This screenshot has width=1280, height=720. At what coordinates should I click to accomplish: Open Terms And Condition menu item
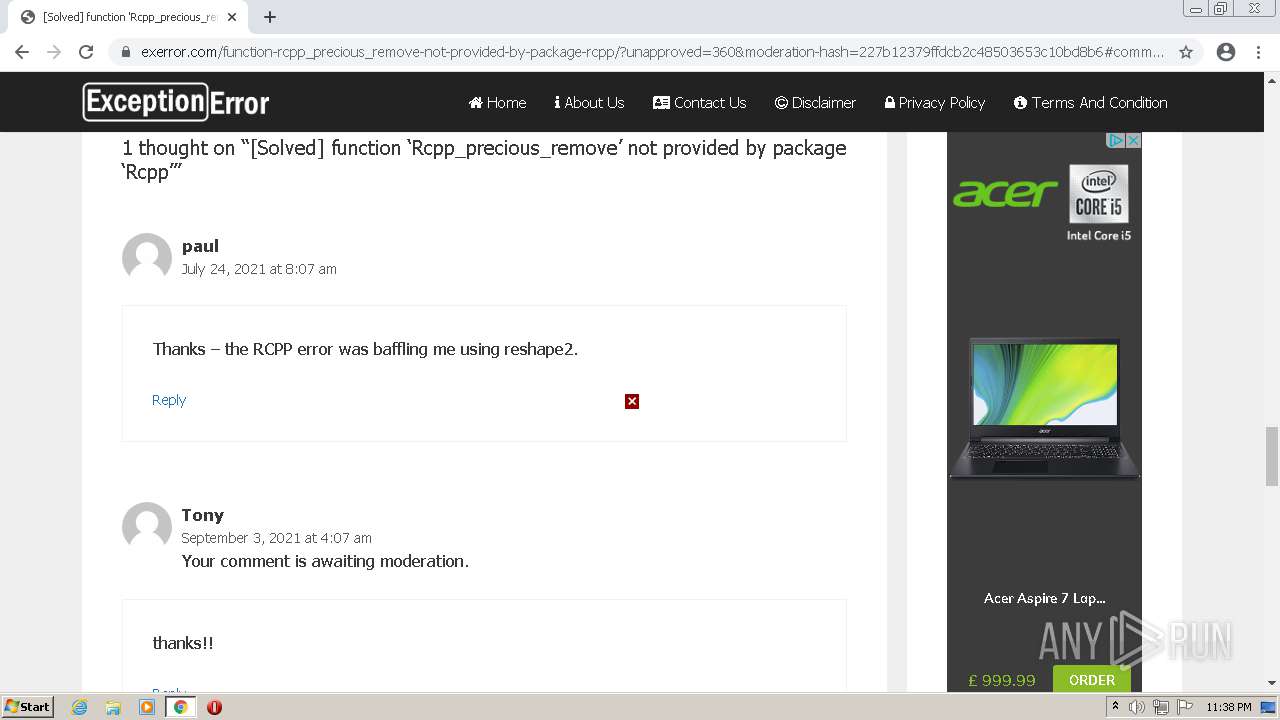[x=1090, y=102]
